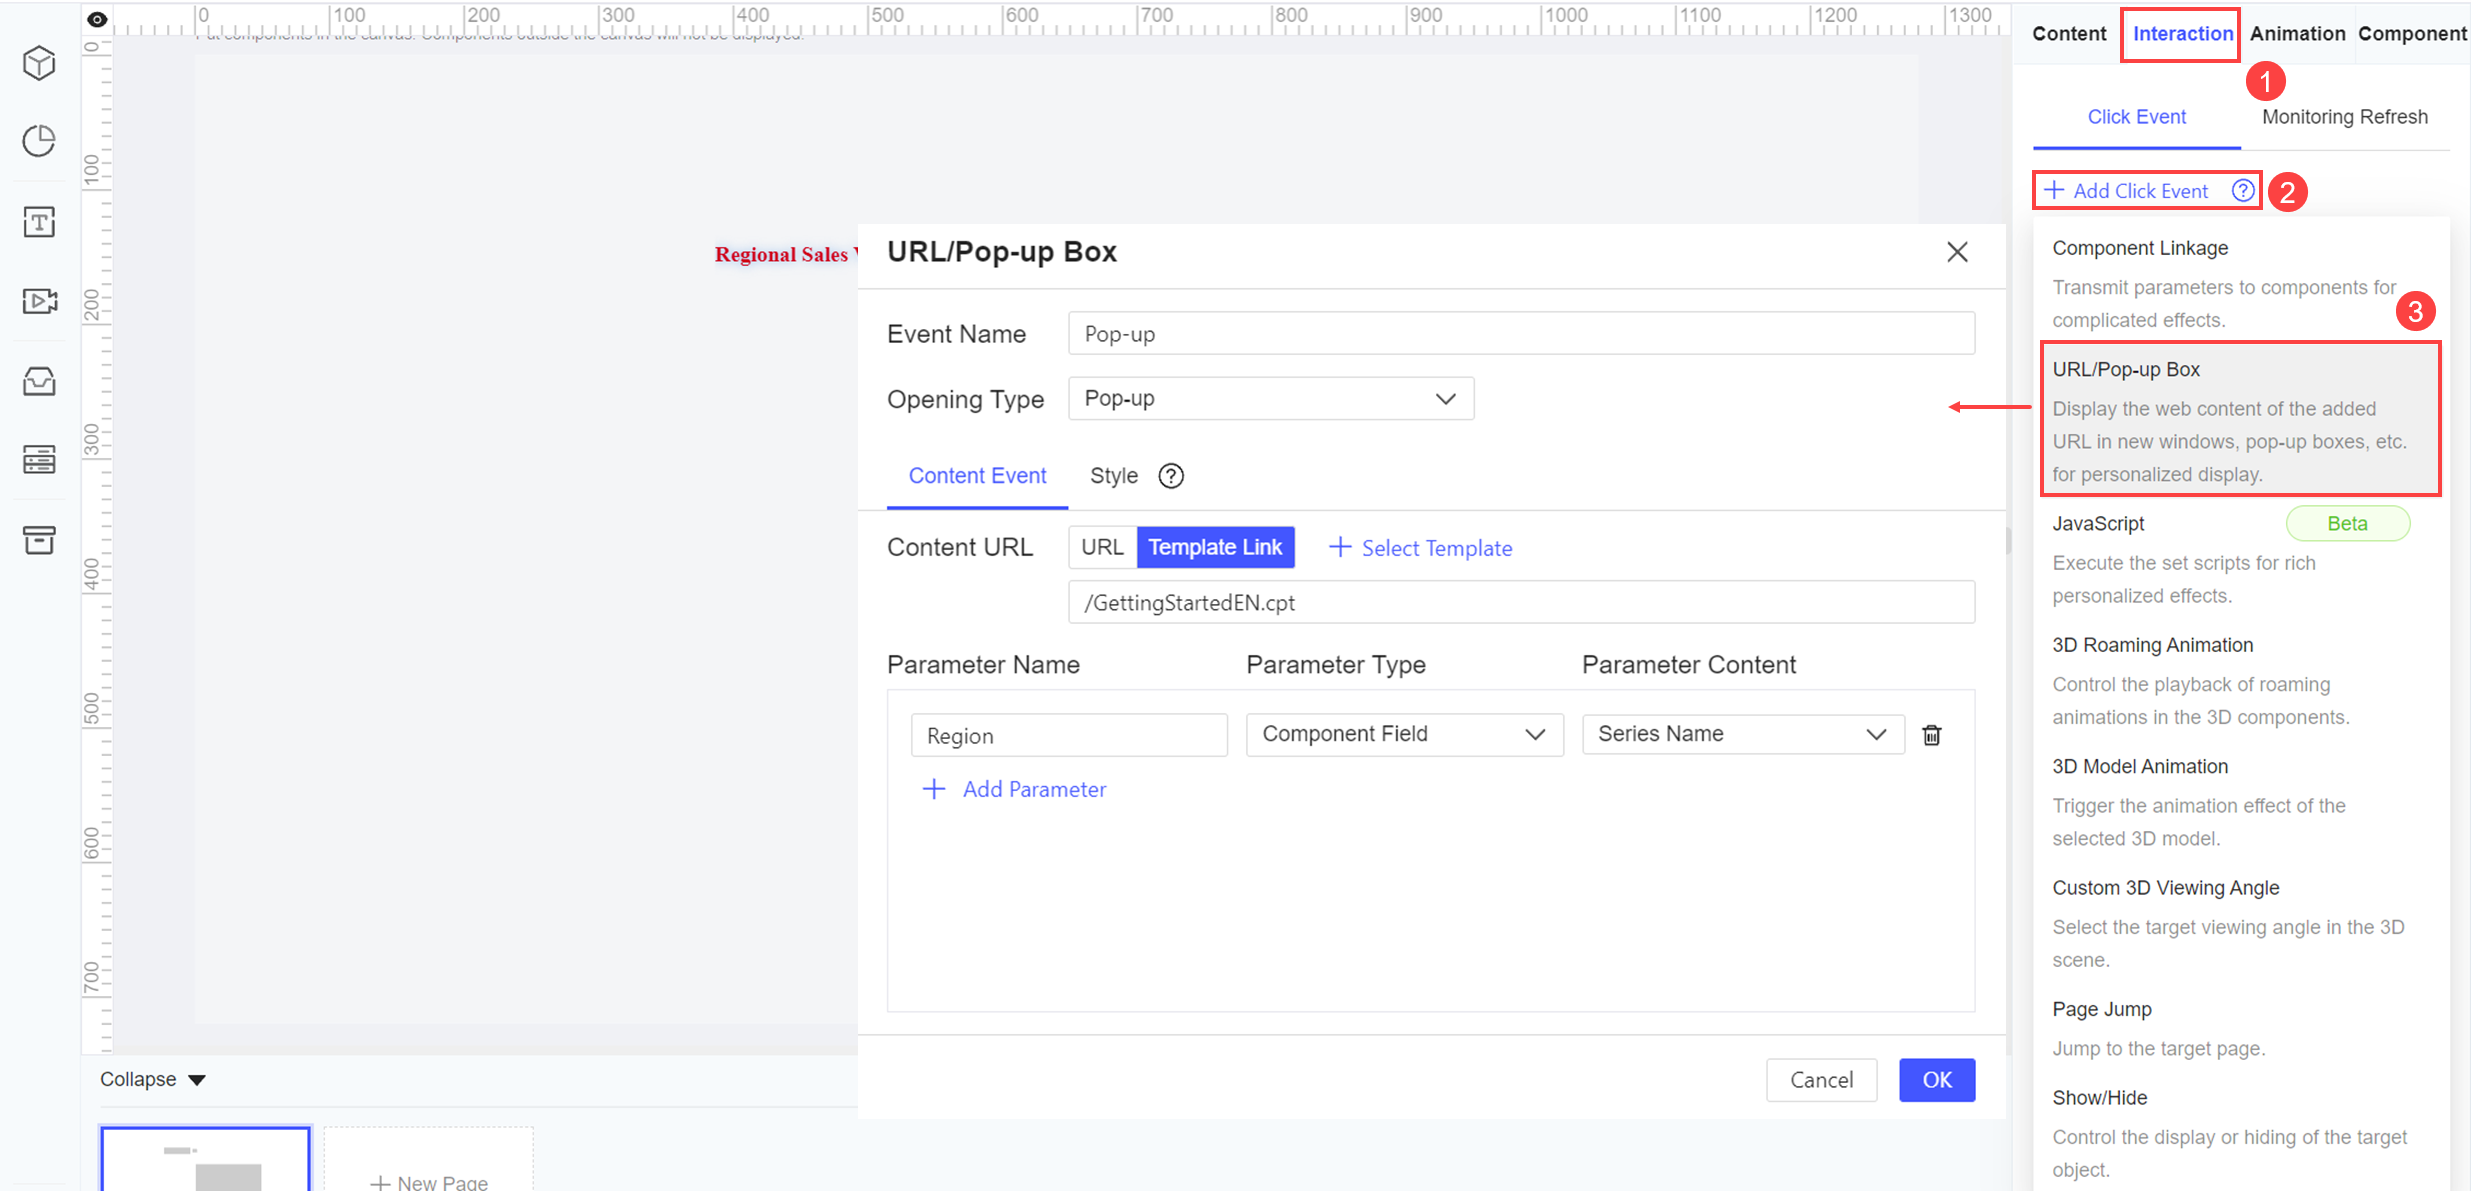
Task: Choose URL/Pop-up Box event option
Action: click(2240, 420)
